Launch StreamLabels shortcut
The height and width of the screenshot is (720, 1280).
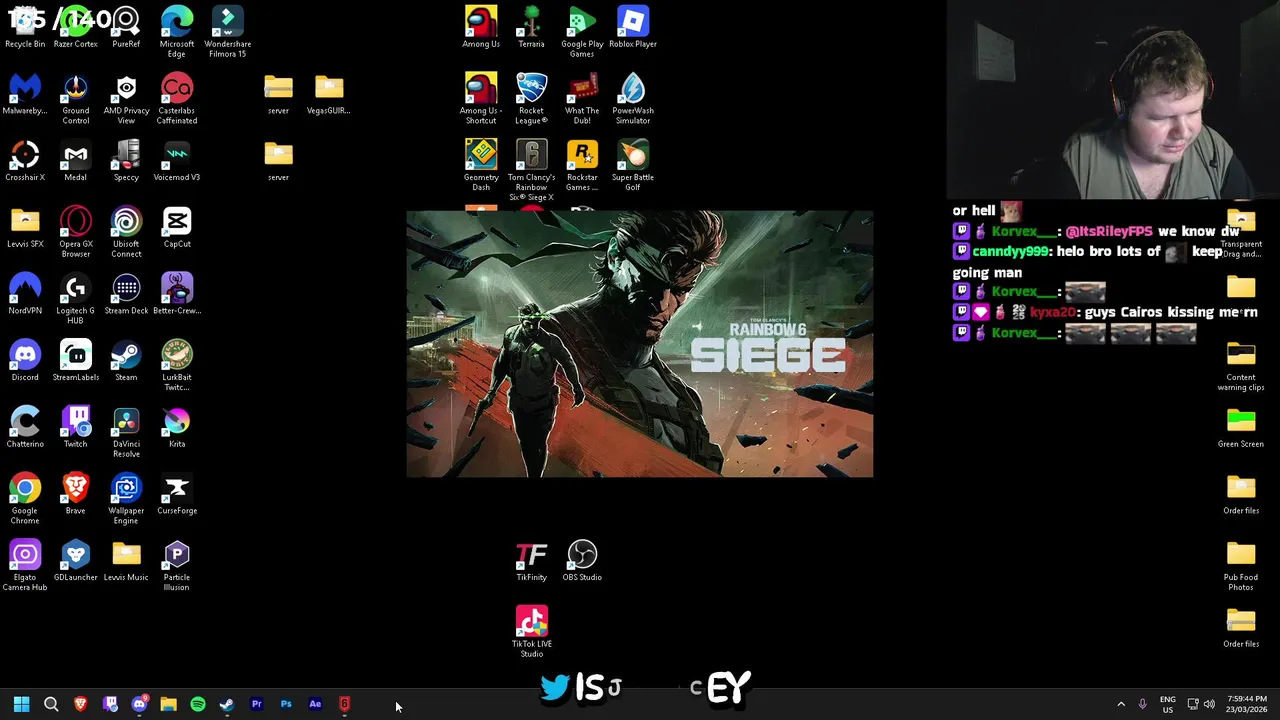point(76,361)
